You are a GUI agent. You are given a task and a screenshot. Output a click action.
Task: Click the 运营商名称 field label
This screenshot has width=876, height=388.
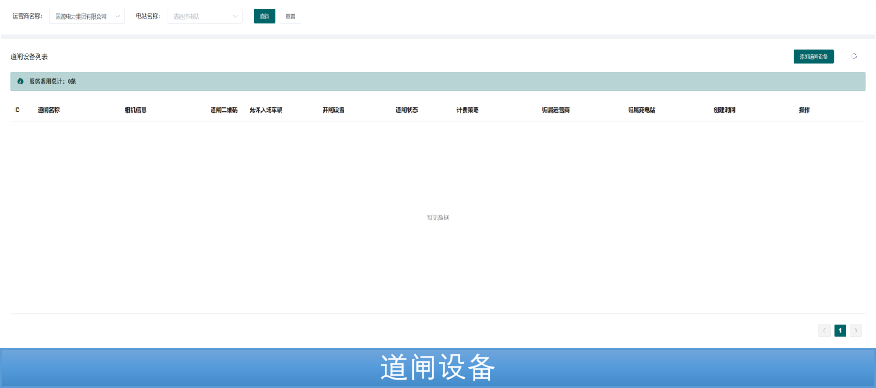pos(27,16)
